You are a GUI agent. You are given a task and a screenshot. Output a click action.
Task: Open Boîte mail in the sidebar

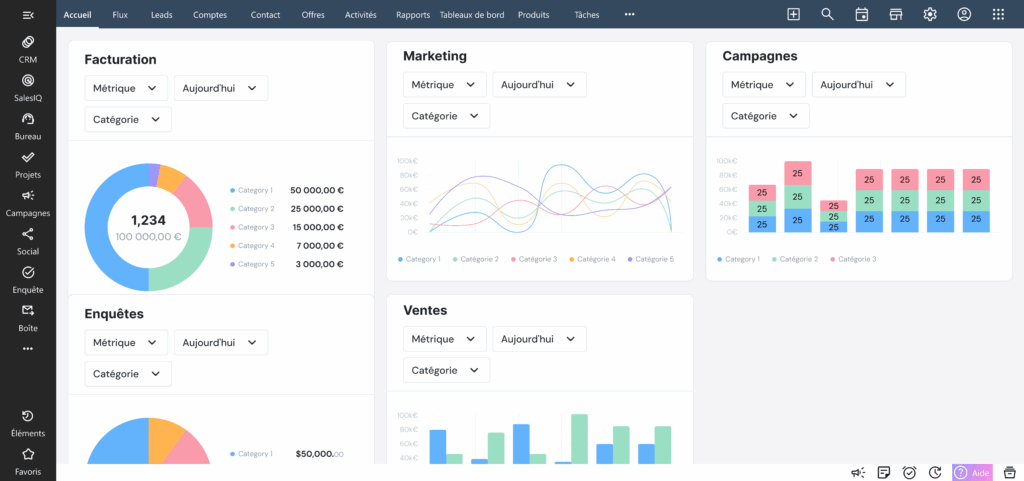[27, 318]
